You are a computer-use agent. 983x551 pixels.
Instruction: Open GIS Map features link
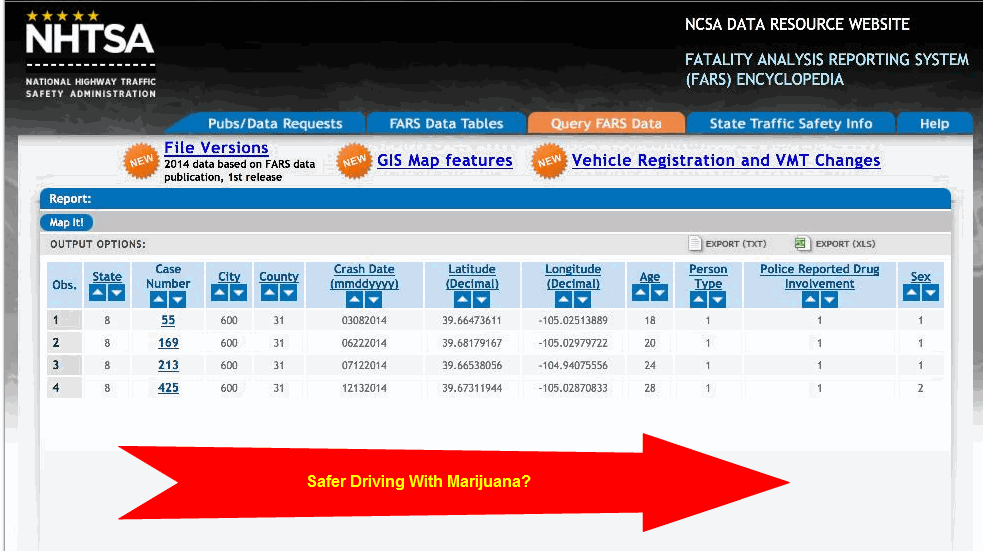point(444,160)
